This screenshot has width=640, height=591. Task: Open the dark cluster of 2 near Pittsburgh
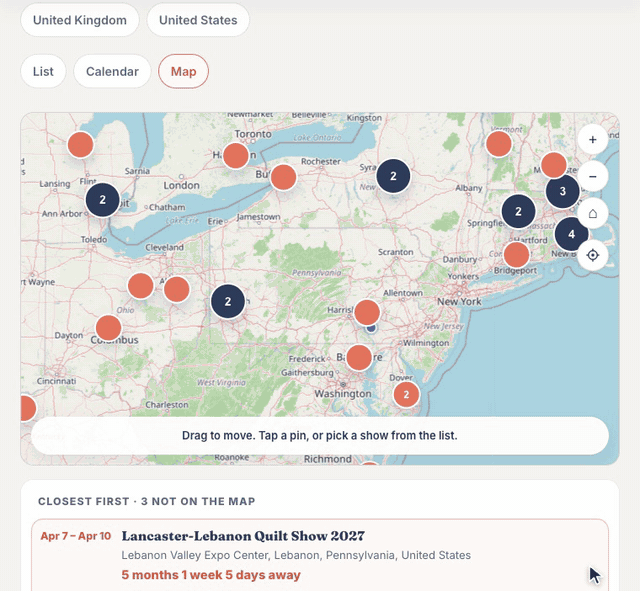pyautogui.click(x=228, y=301)
